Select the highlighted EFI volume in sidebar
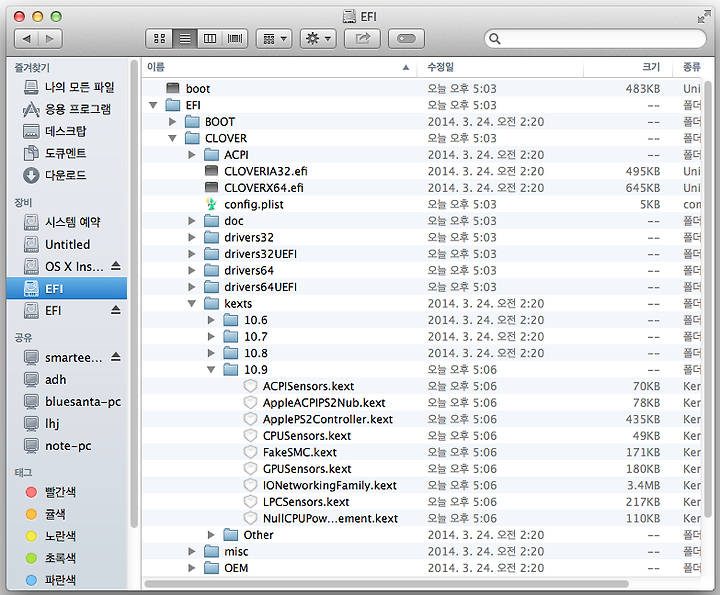The width and height of the screenshot is (720, 595). pyautogui.click(x=67, y=288)
